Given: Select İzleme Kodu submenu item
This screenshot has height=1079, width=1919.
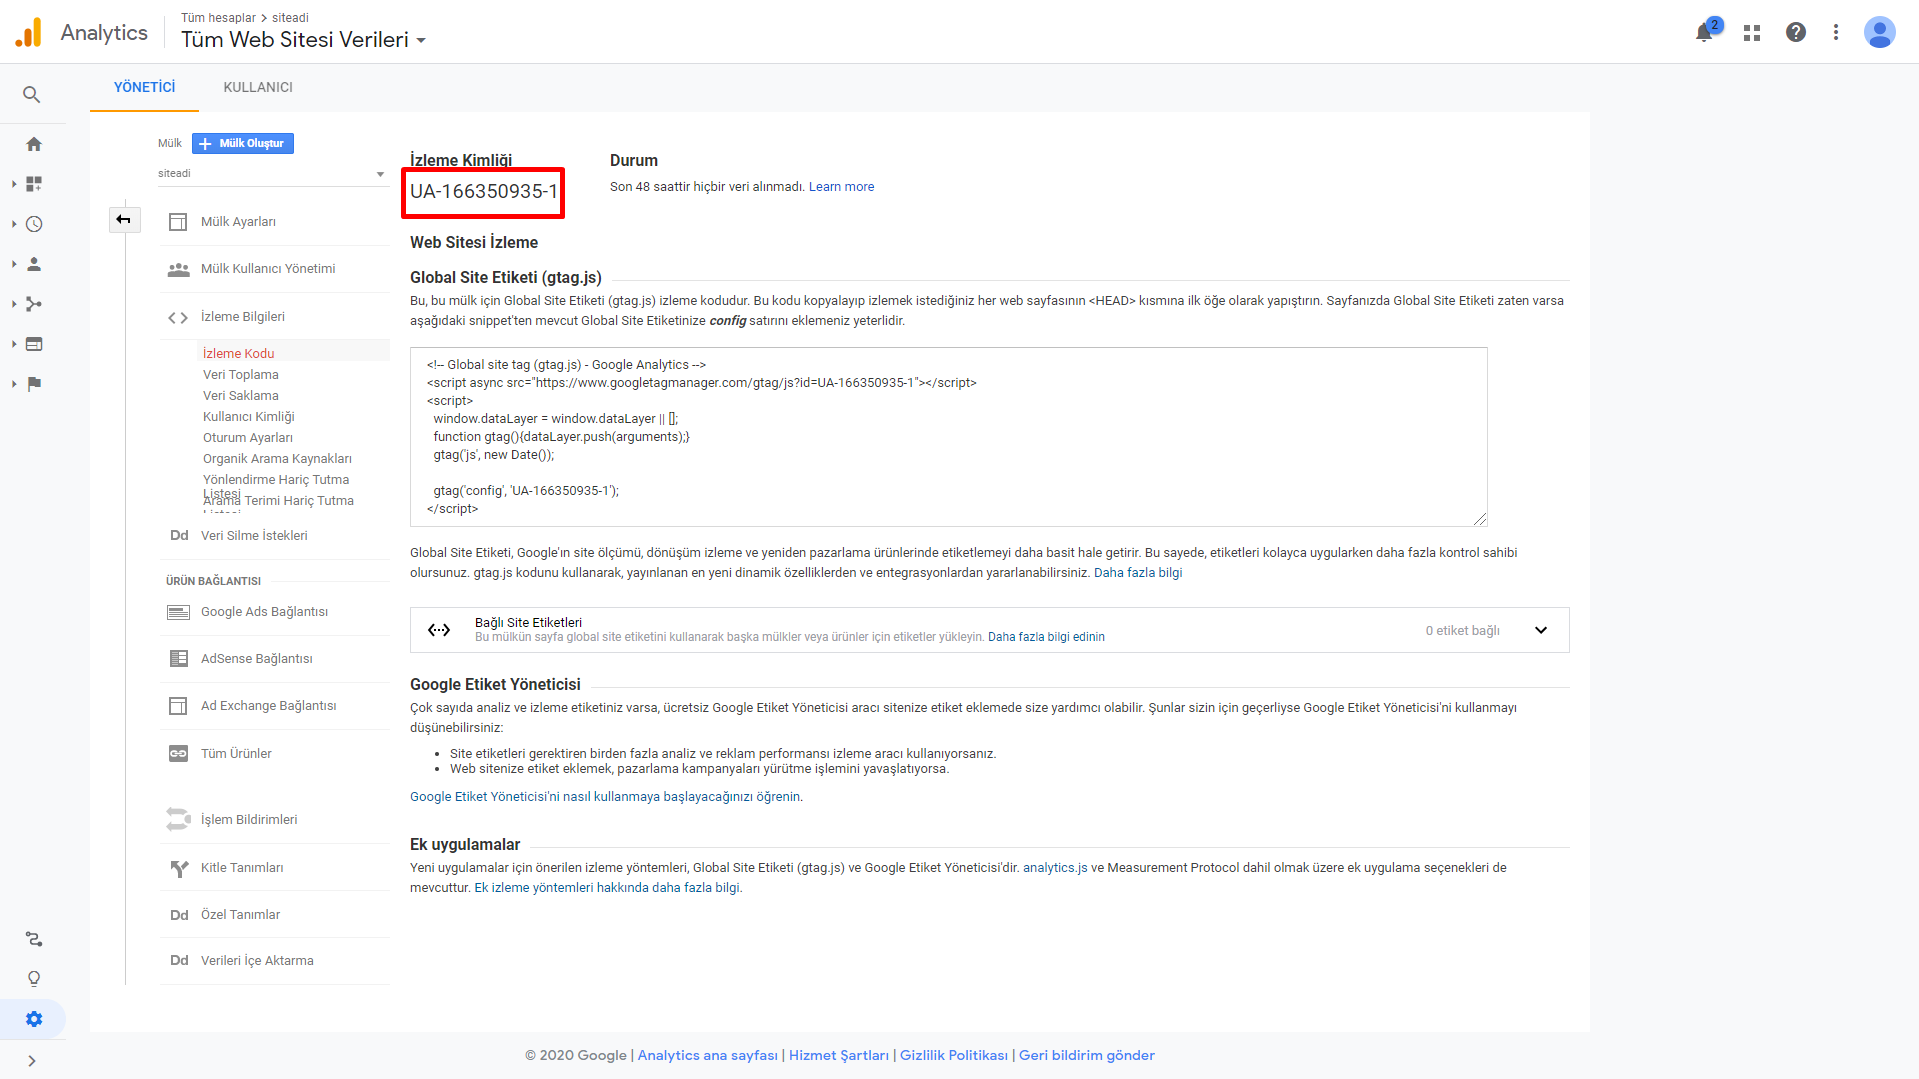Looking at the screenshot, I should tap(238, 353).
